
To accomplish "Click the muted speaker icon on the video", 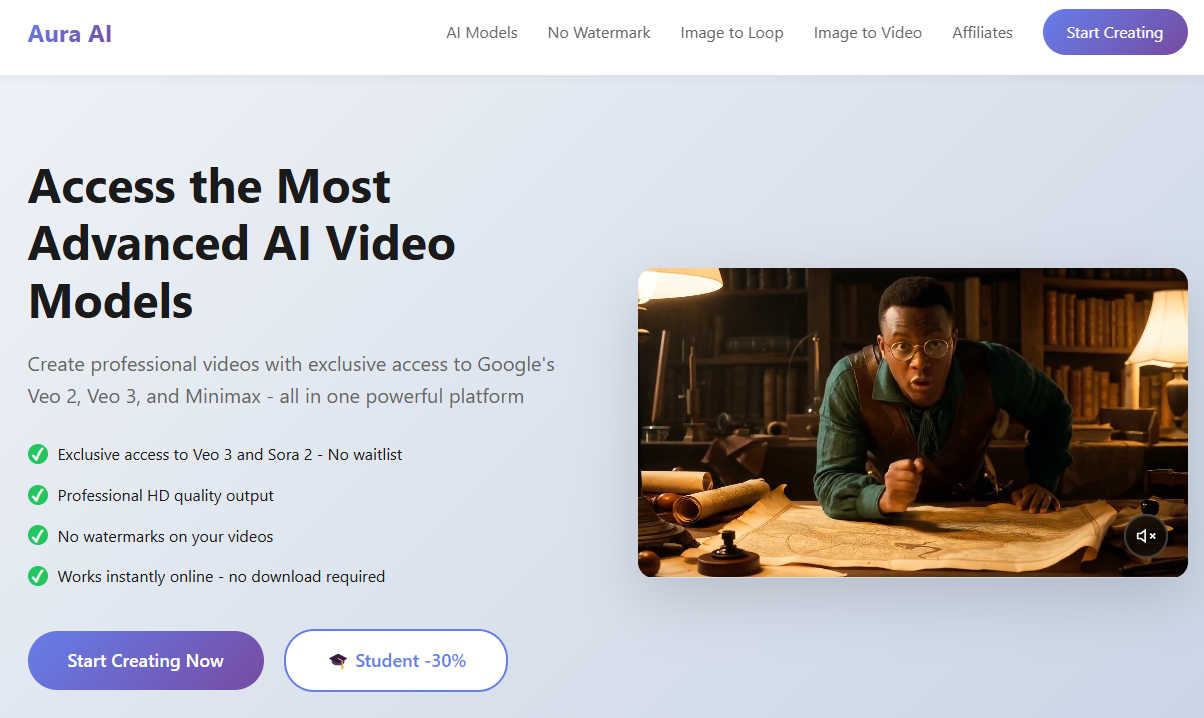I will pos(1145,536).
